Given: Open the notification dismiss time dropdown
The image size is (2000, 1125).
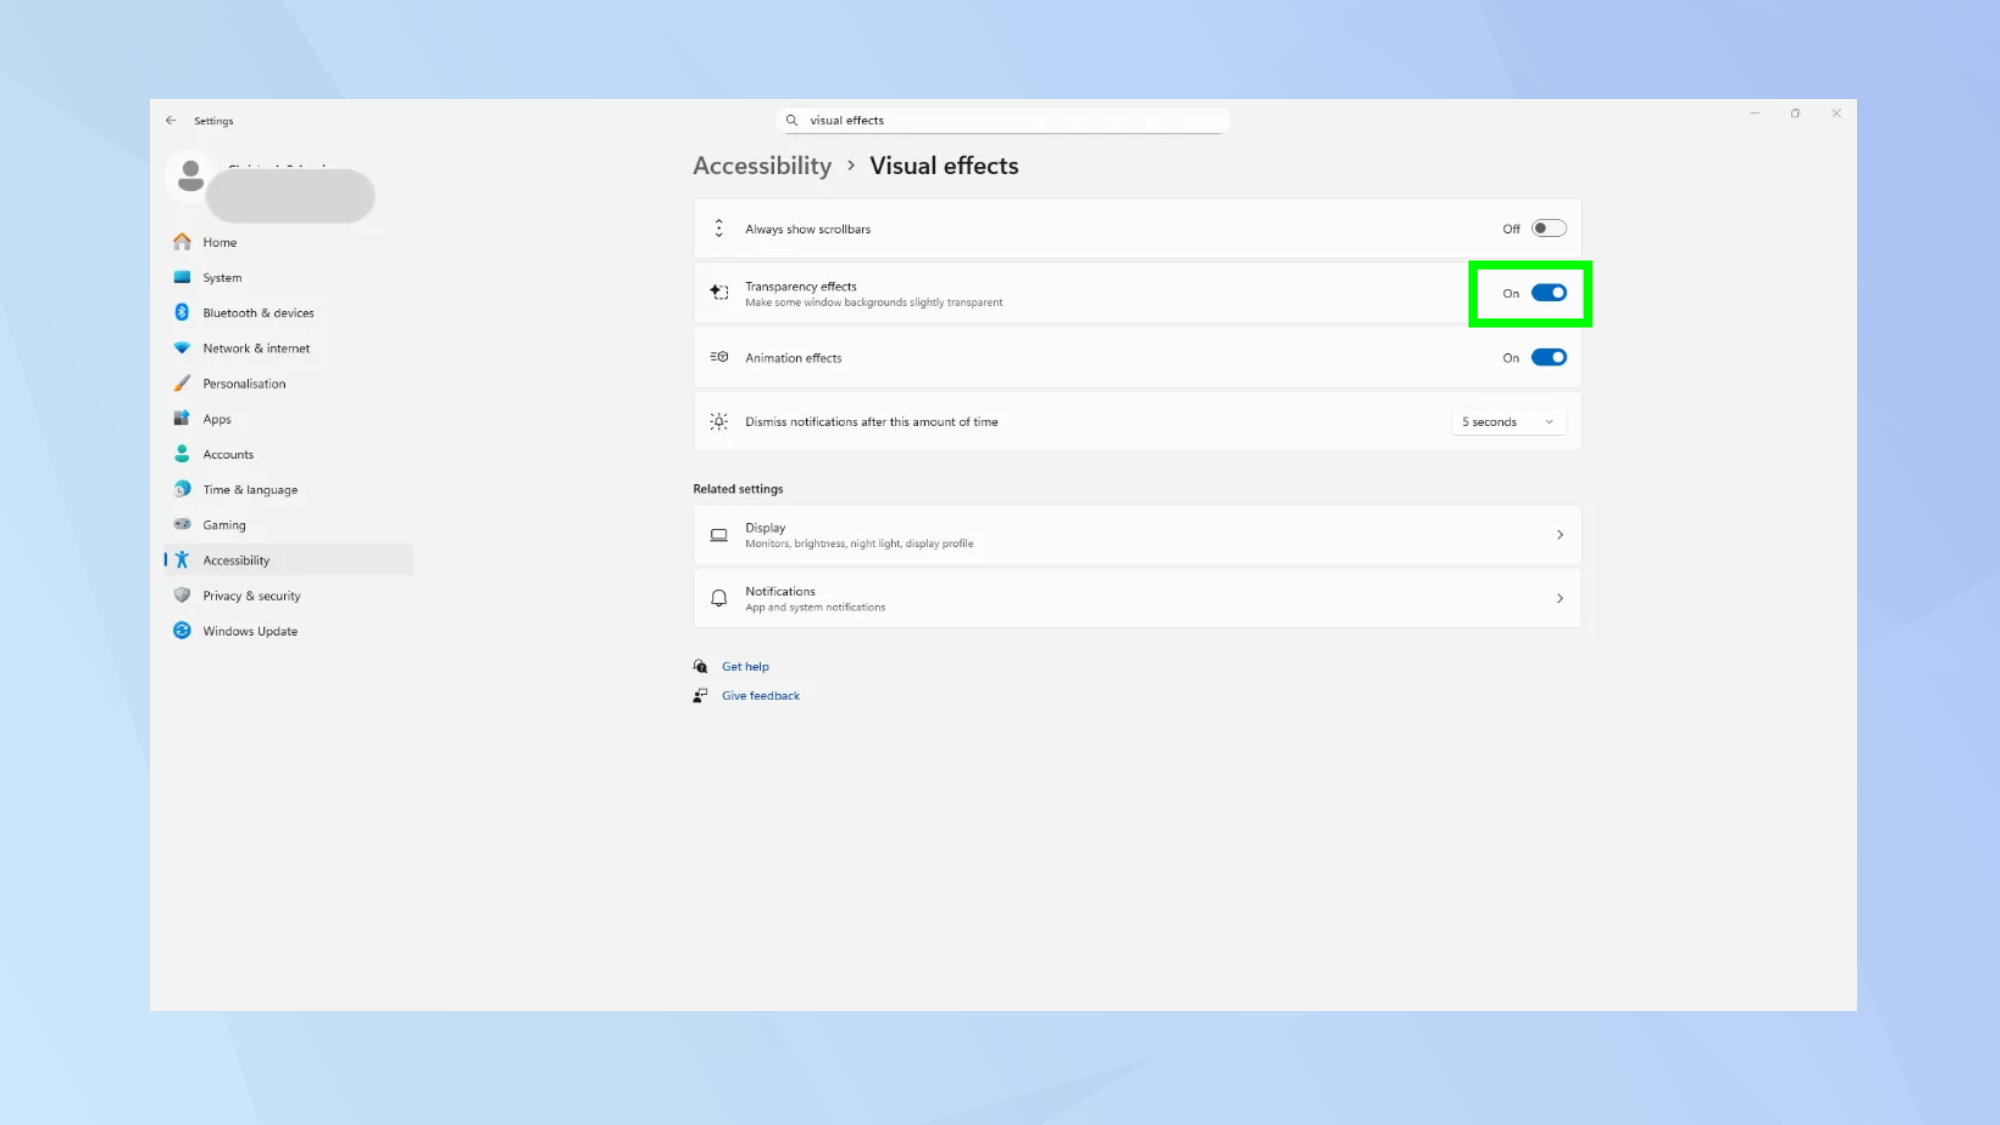Looking at the screenshot, I should coord(1507,421).
